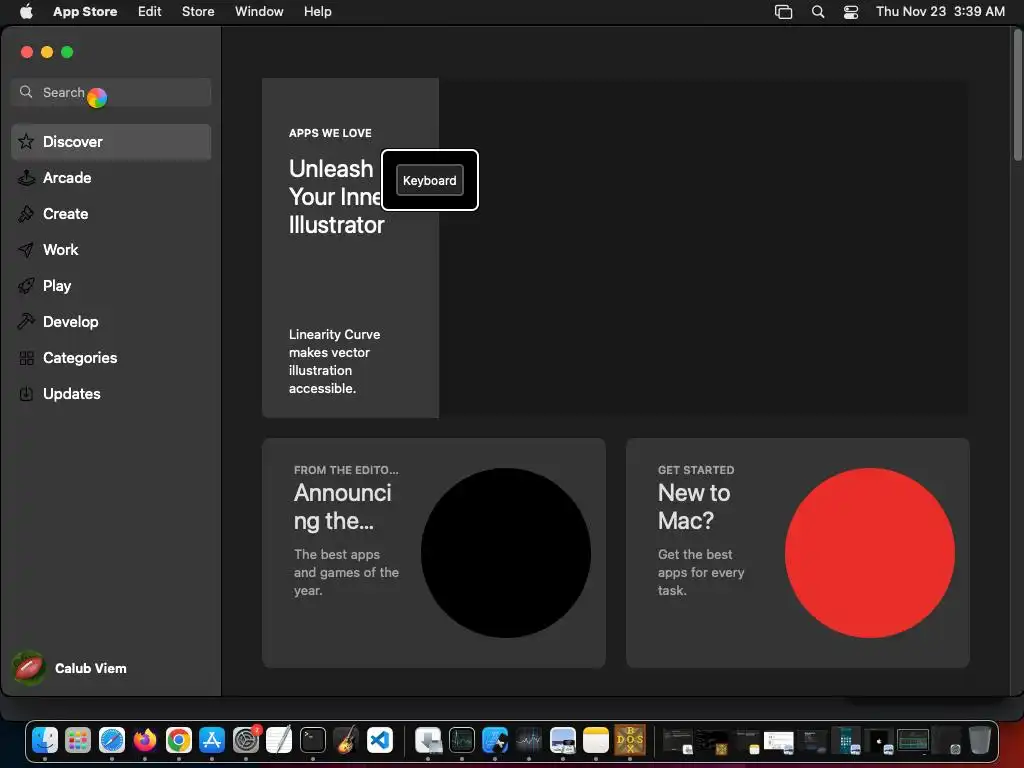Open Launchpad from the Dock
Viewport: 1024px width, 768px height.
[78, 740]
